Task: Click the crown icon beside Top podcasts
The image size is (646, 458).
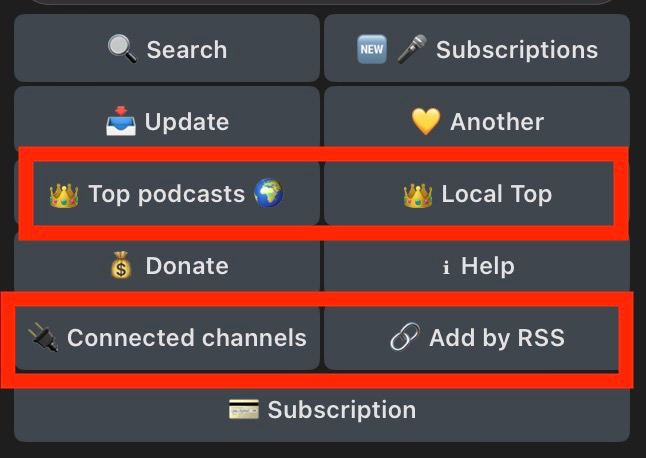Action: [x=64, y=195]
